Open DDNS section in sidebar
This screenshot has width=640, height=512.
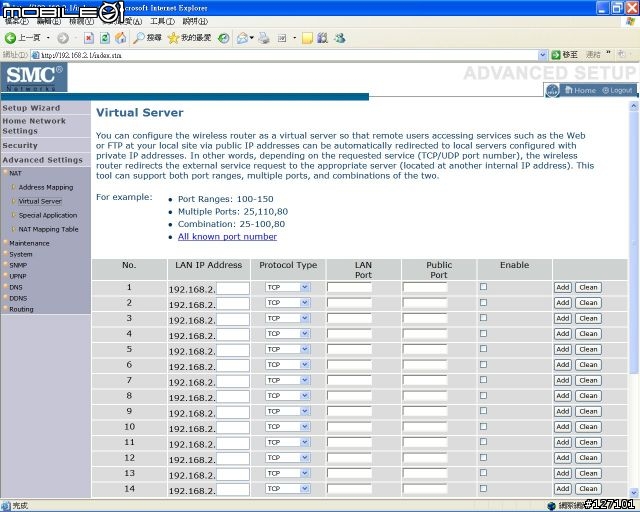[x=18, y=298]
